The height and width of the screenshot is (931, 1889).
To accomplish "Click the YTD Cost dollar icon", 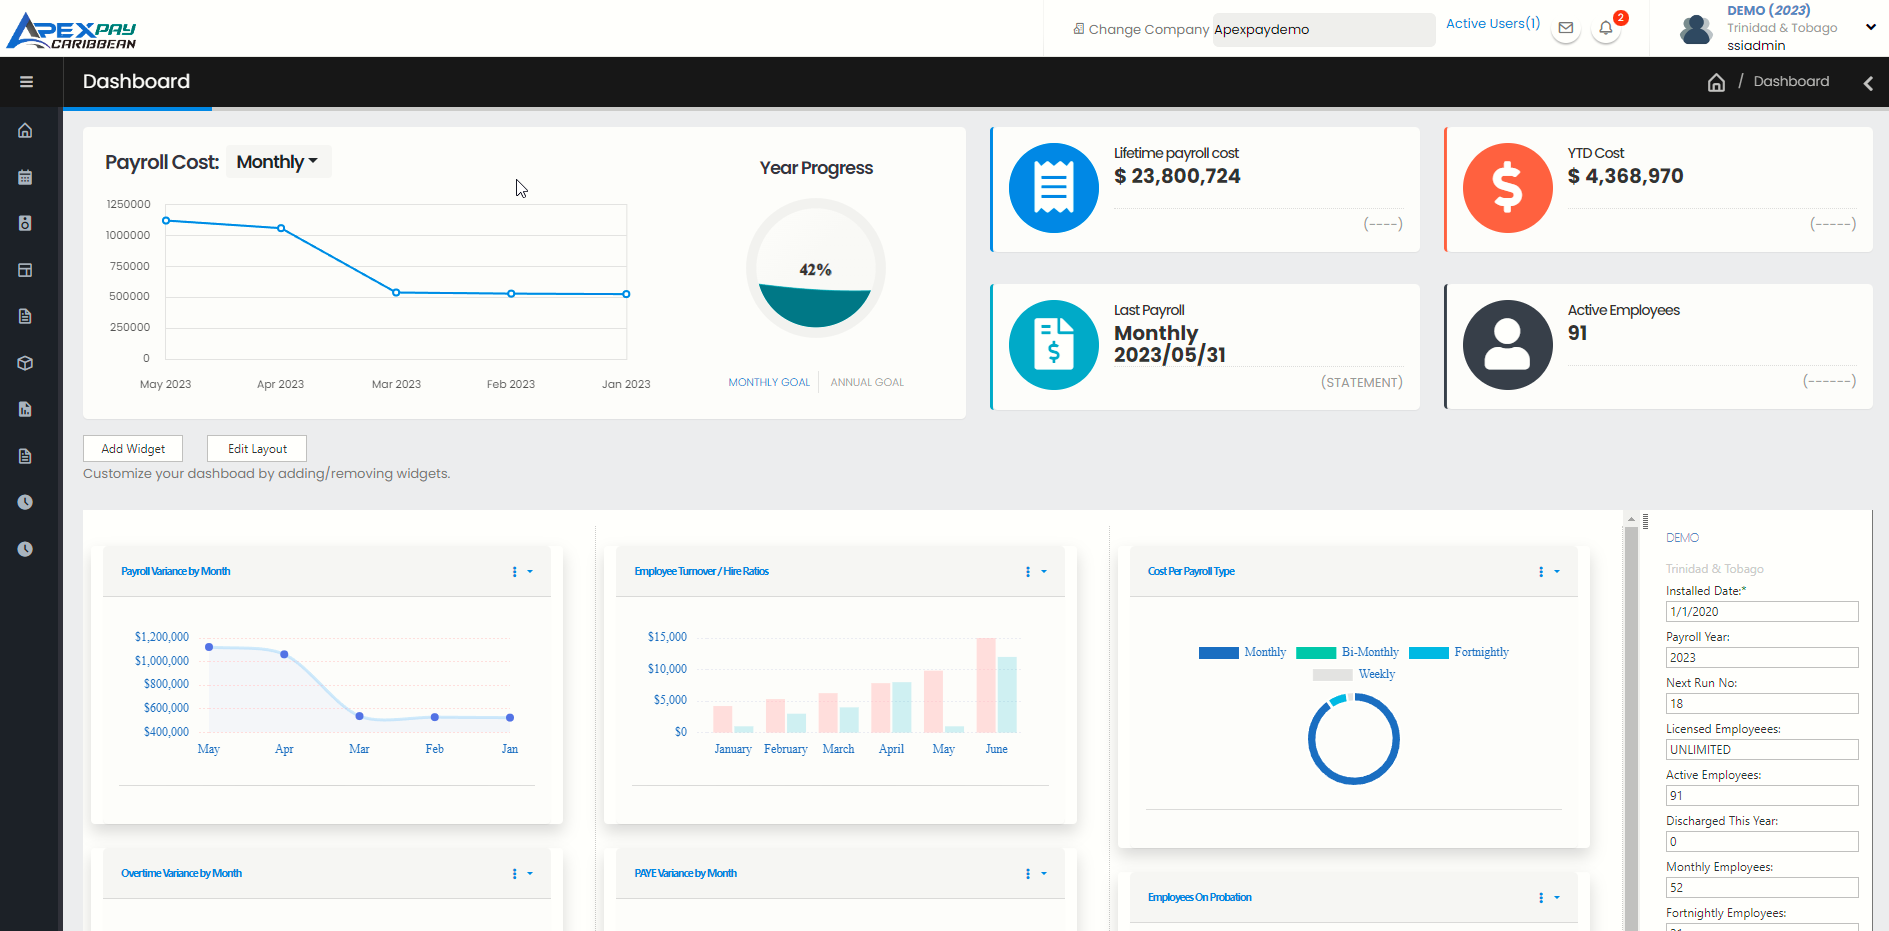I will [x=1508, y=188].
